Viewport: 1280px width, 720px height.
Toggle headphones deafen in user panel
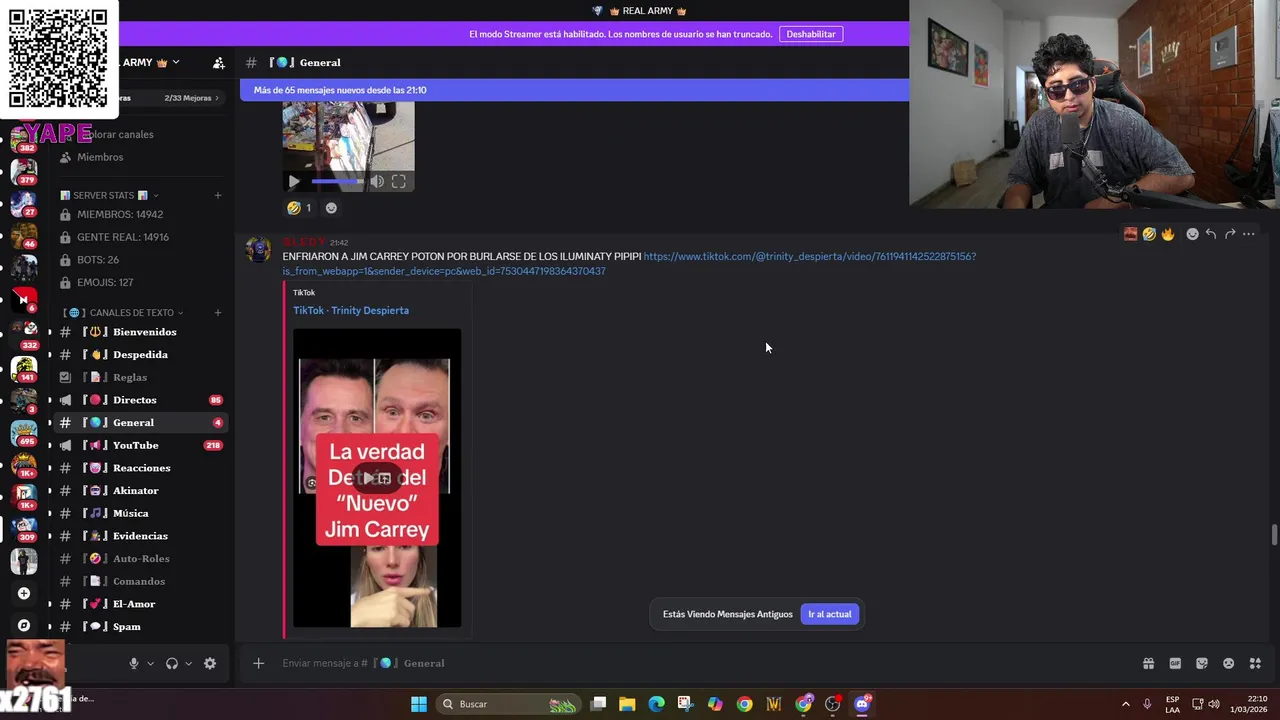[x=172, y=663]
